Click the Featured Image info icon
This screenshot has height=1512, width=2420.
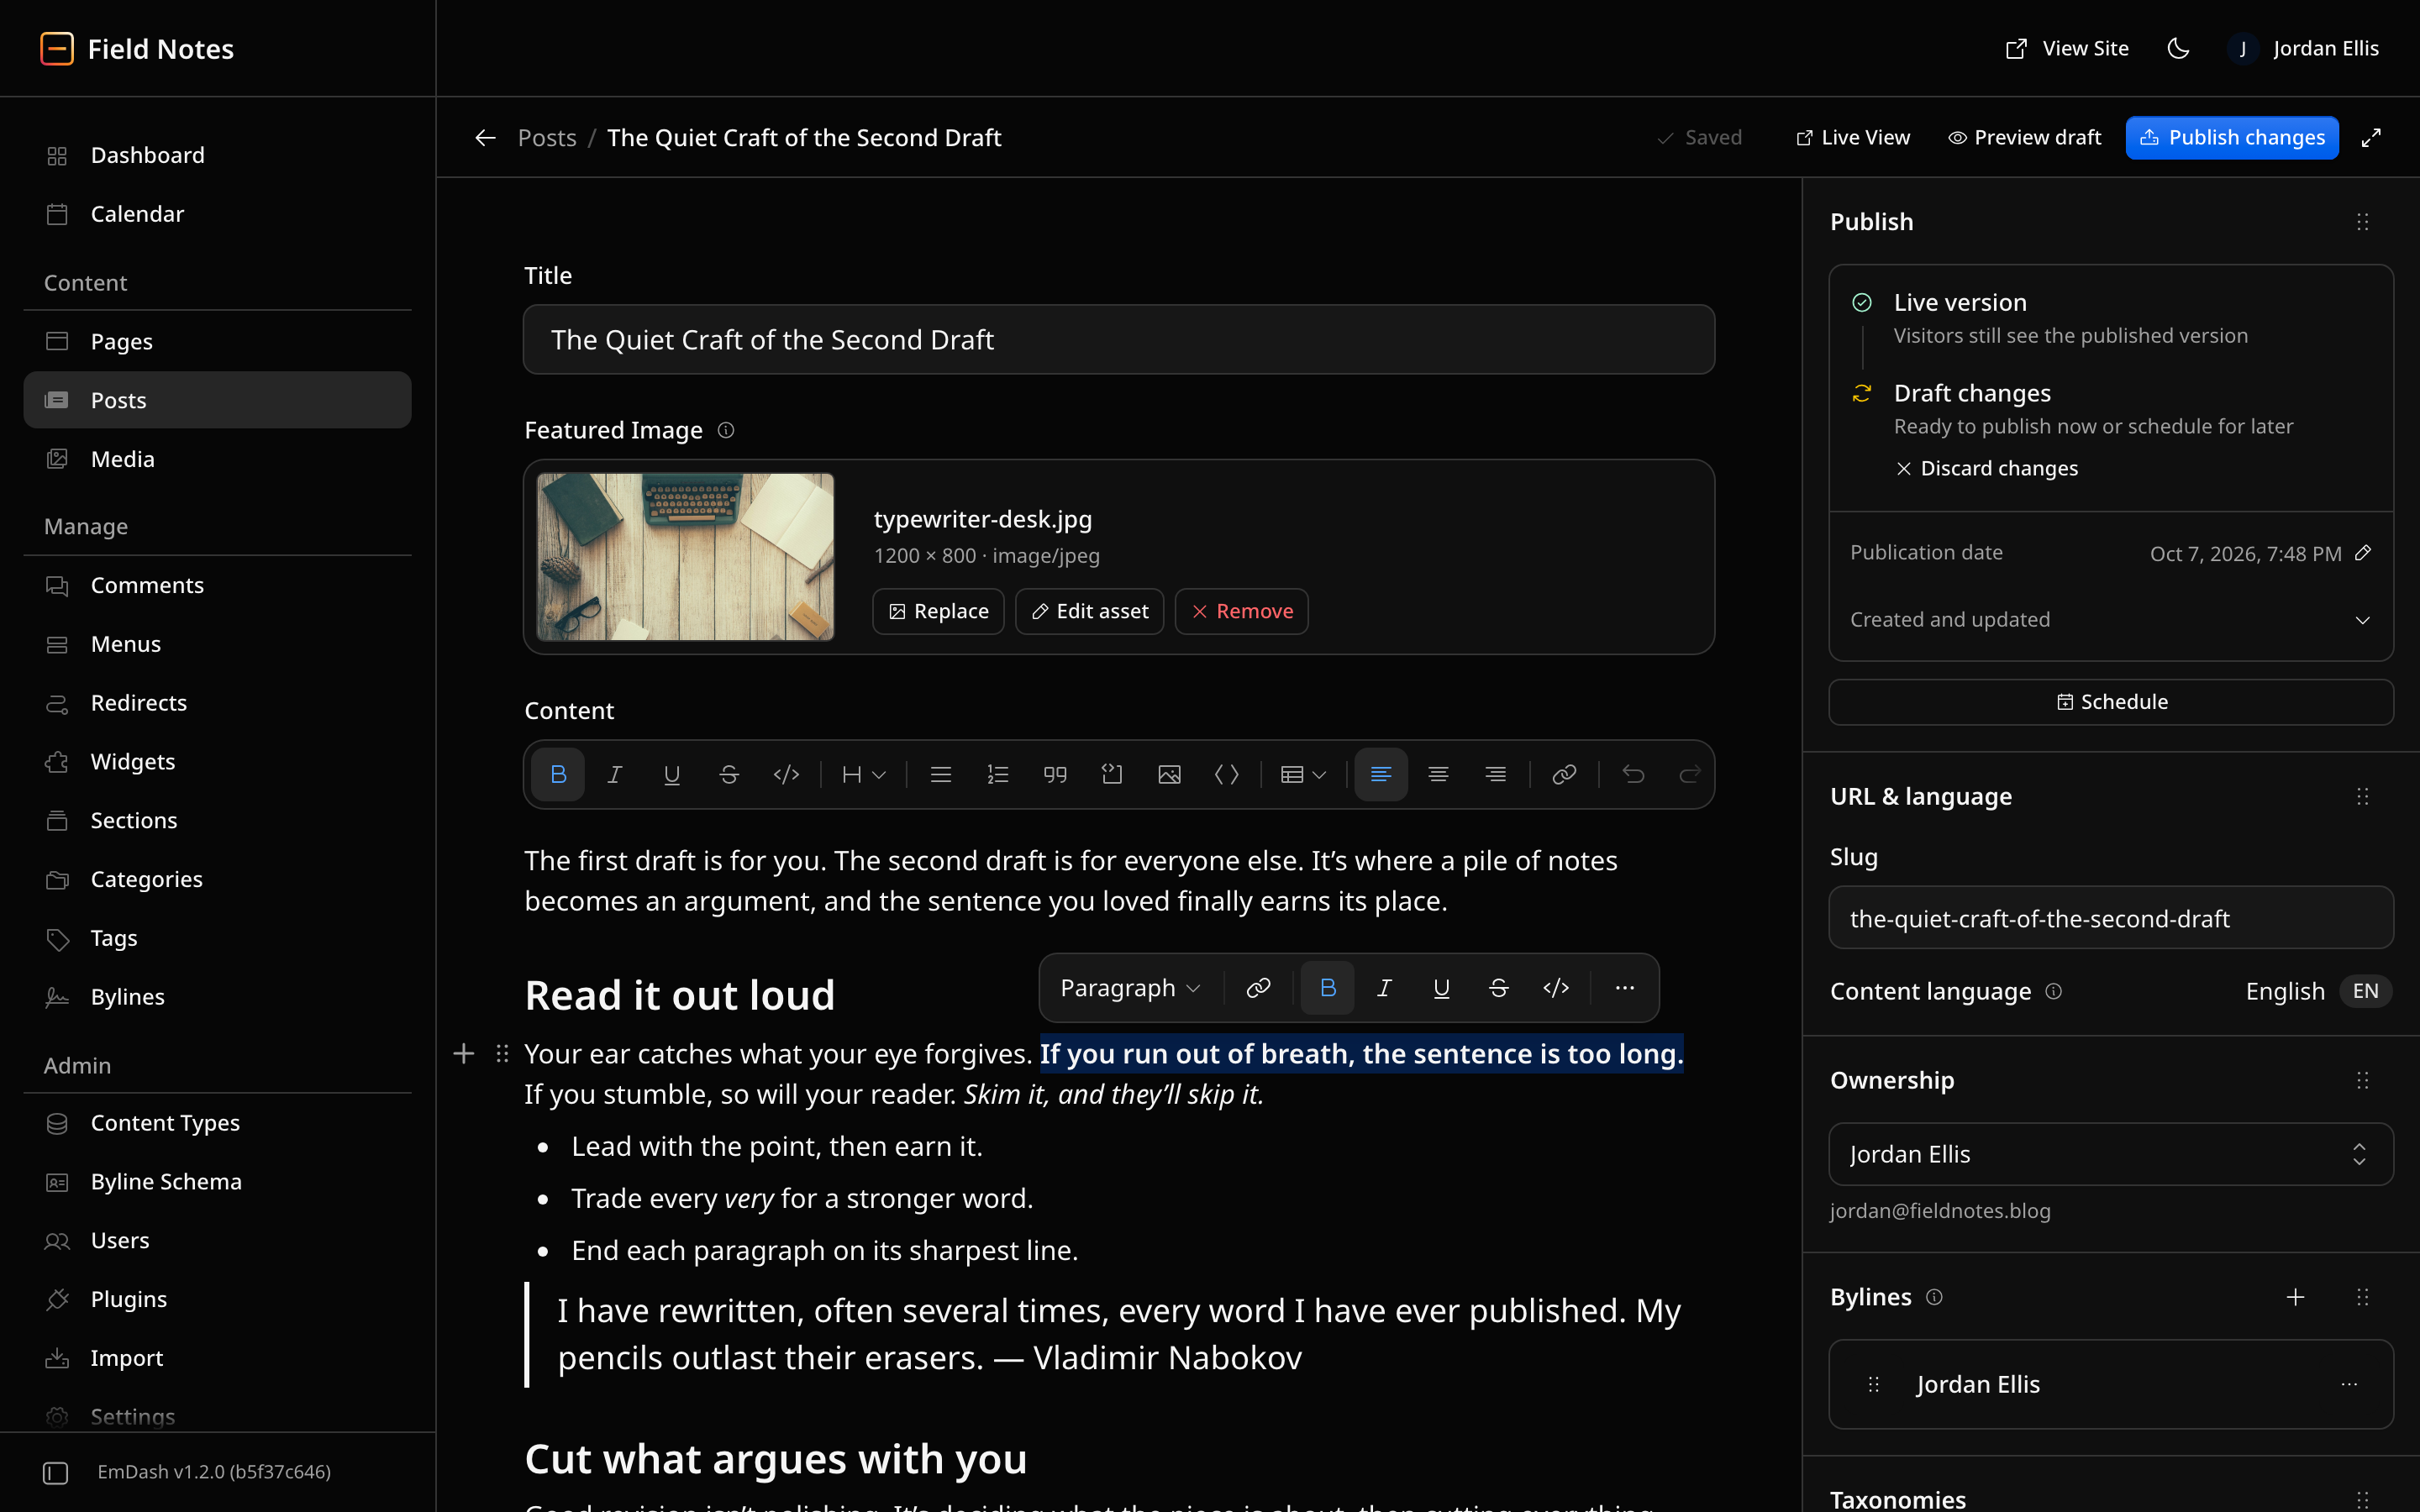click(x=726, y=430)
